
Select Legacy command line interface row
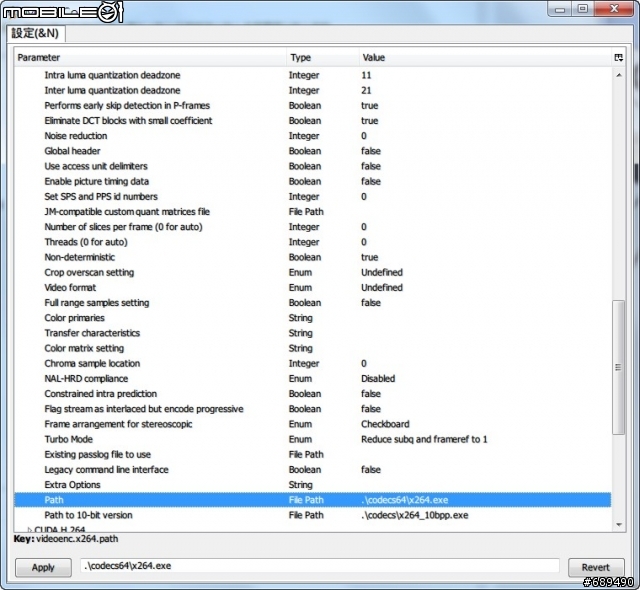(313, 469)
